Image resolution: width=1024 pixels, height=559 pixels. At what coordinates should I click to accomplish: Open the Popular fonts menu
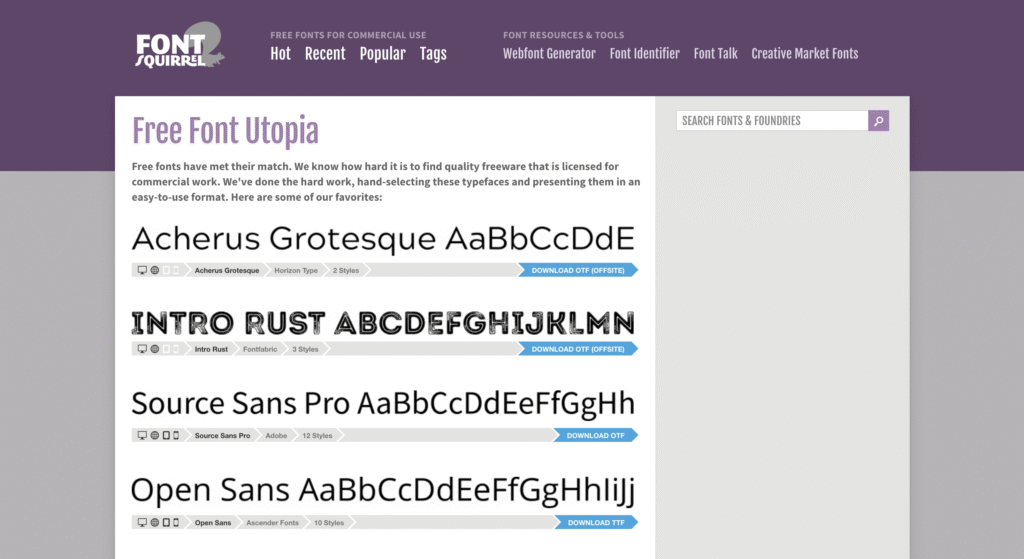coord(383,54)
